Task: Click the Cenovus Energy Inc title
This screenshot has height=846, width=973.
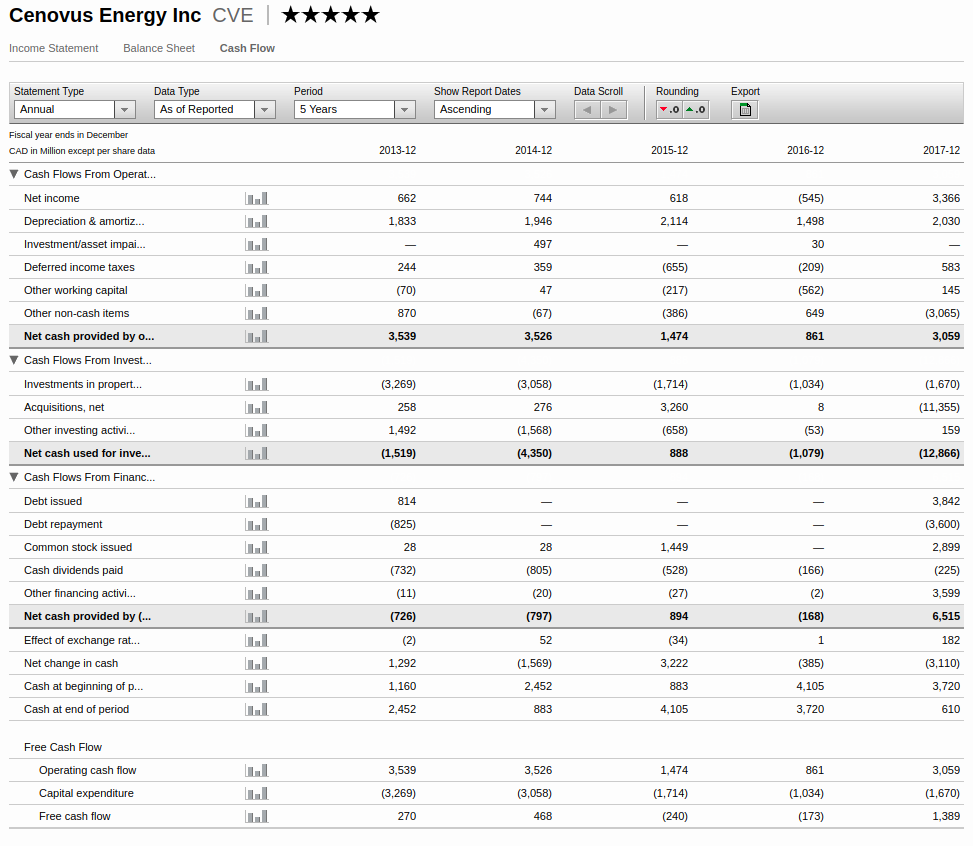Action: point(105,16)
